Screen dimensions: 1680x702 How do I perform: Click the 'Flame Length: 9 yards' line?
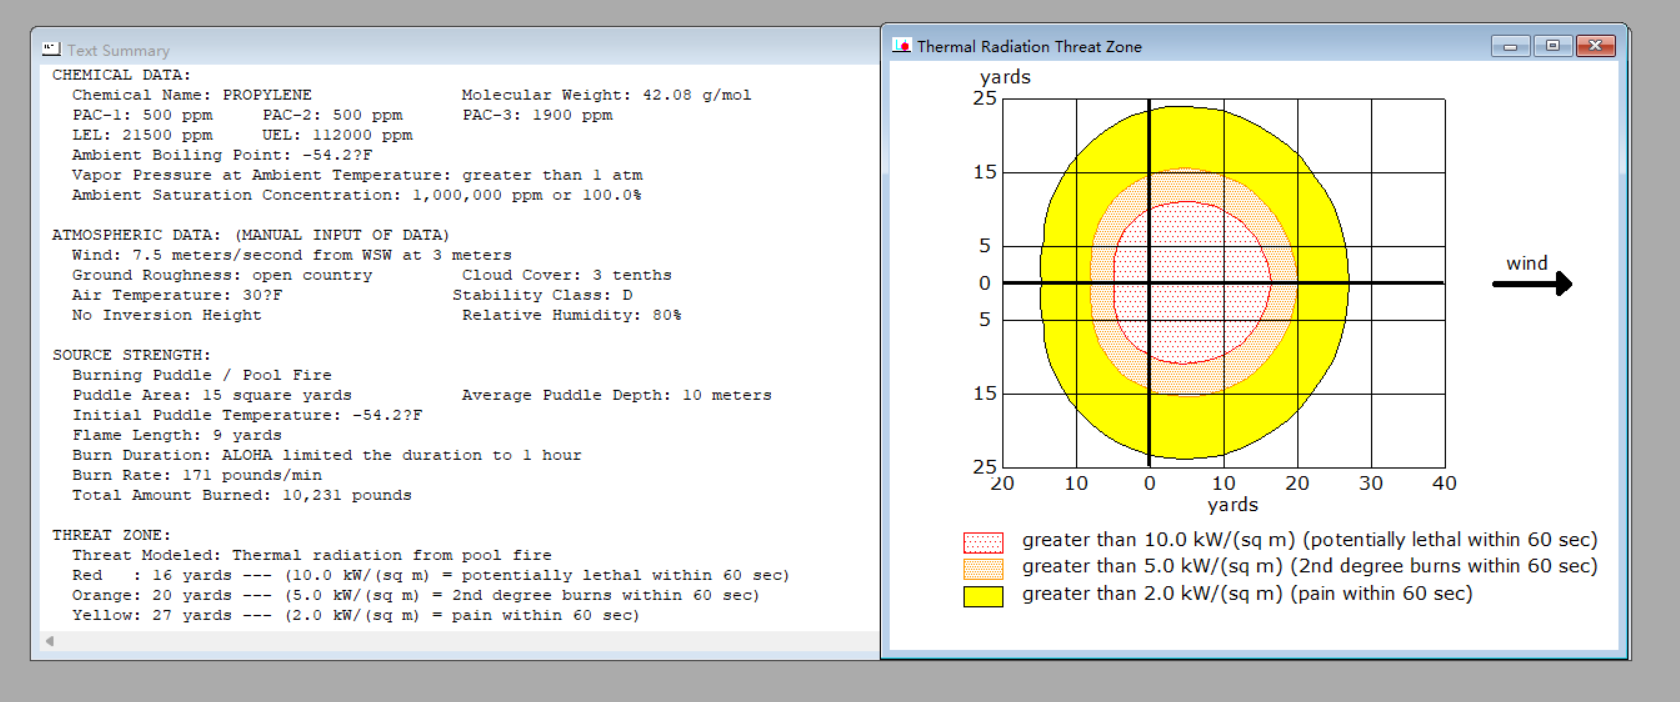tap(177, 435)
